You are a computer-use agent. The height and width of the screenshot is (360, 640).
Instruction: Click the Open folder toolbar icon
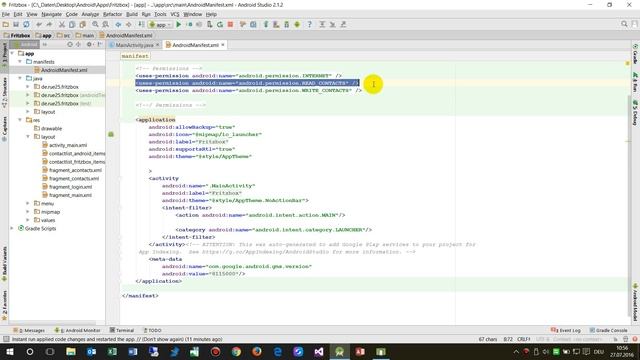(6, 24)
